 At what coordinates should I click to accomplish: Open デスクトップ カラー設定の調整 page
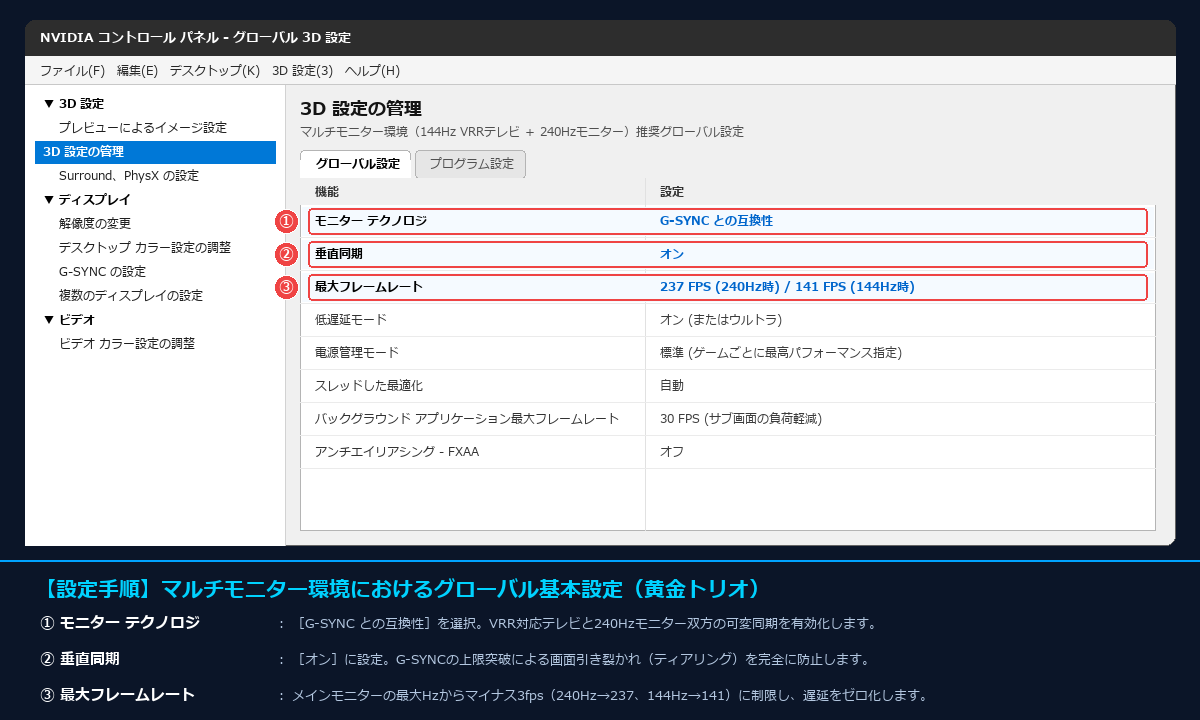[145, 248]
